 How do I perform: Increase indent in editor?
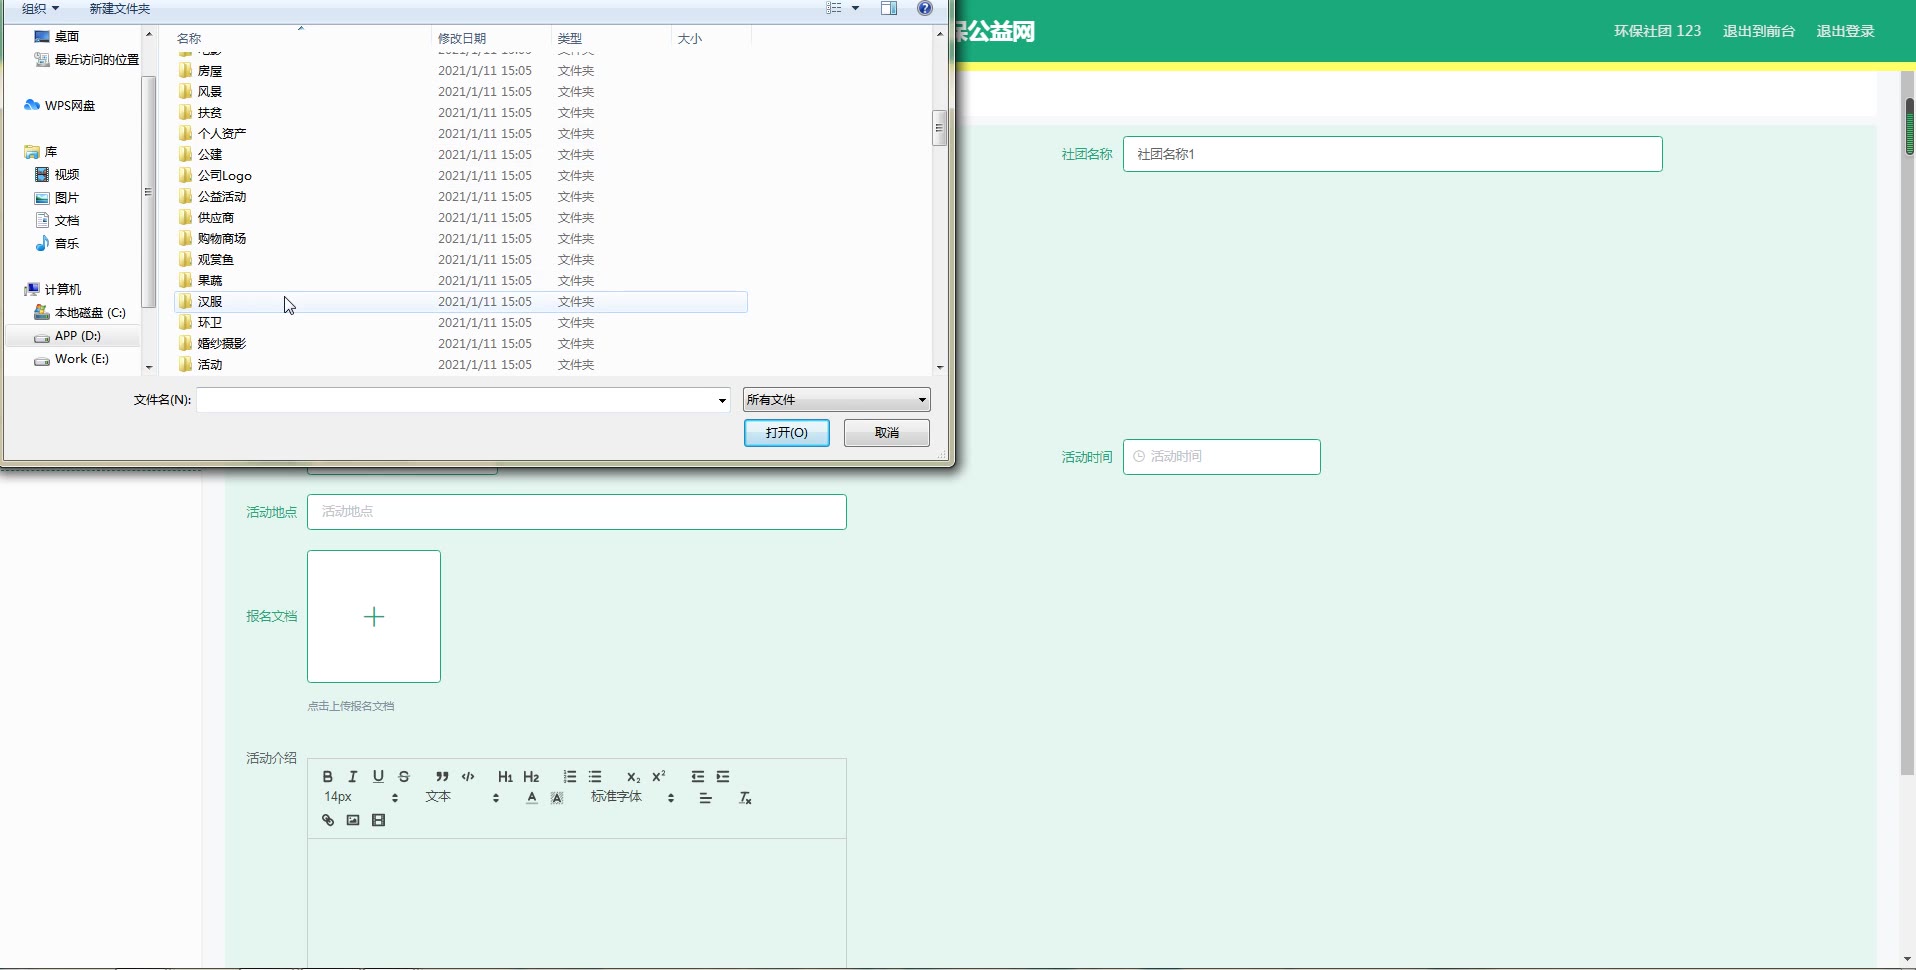pos(723,777)
